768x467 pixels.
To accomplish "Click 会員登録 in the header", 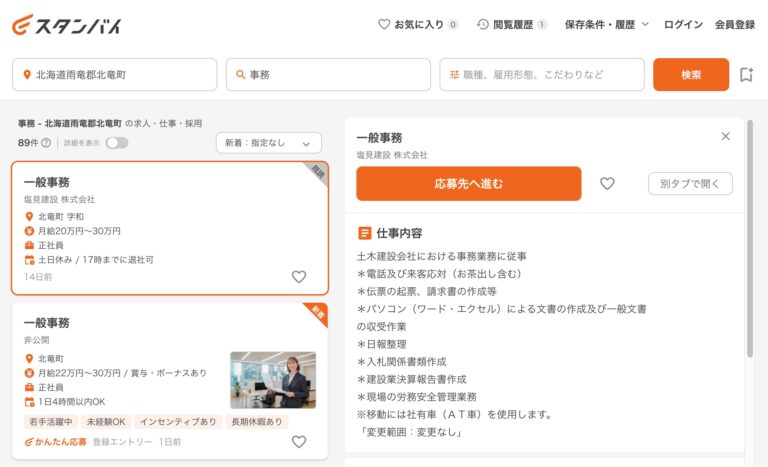I will pyautogui.click(x=735, y=24).
